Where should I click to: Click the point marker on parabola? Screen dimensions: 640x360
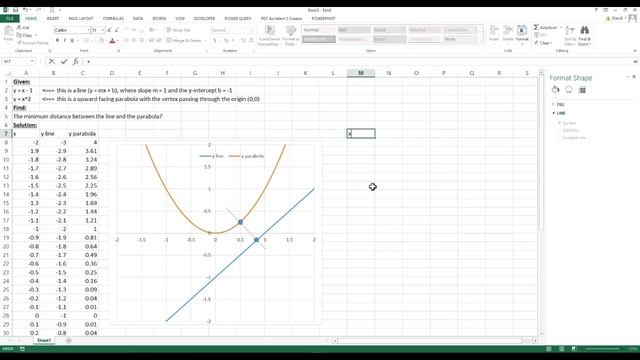240,222
